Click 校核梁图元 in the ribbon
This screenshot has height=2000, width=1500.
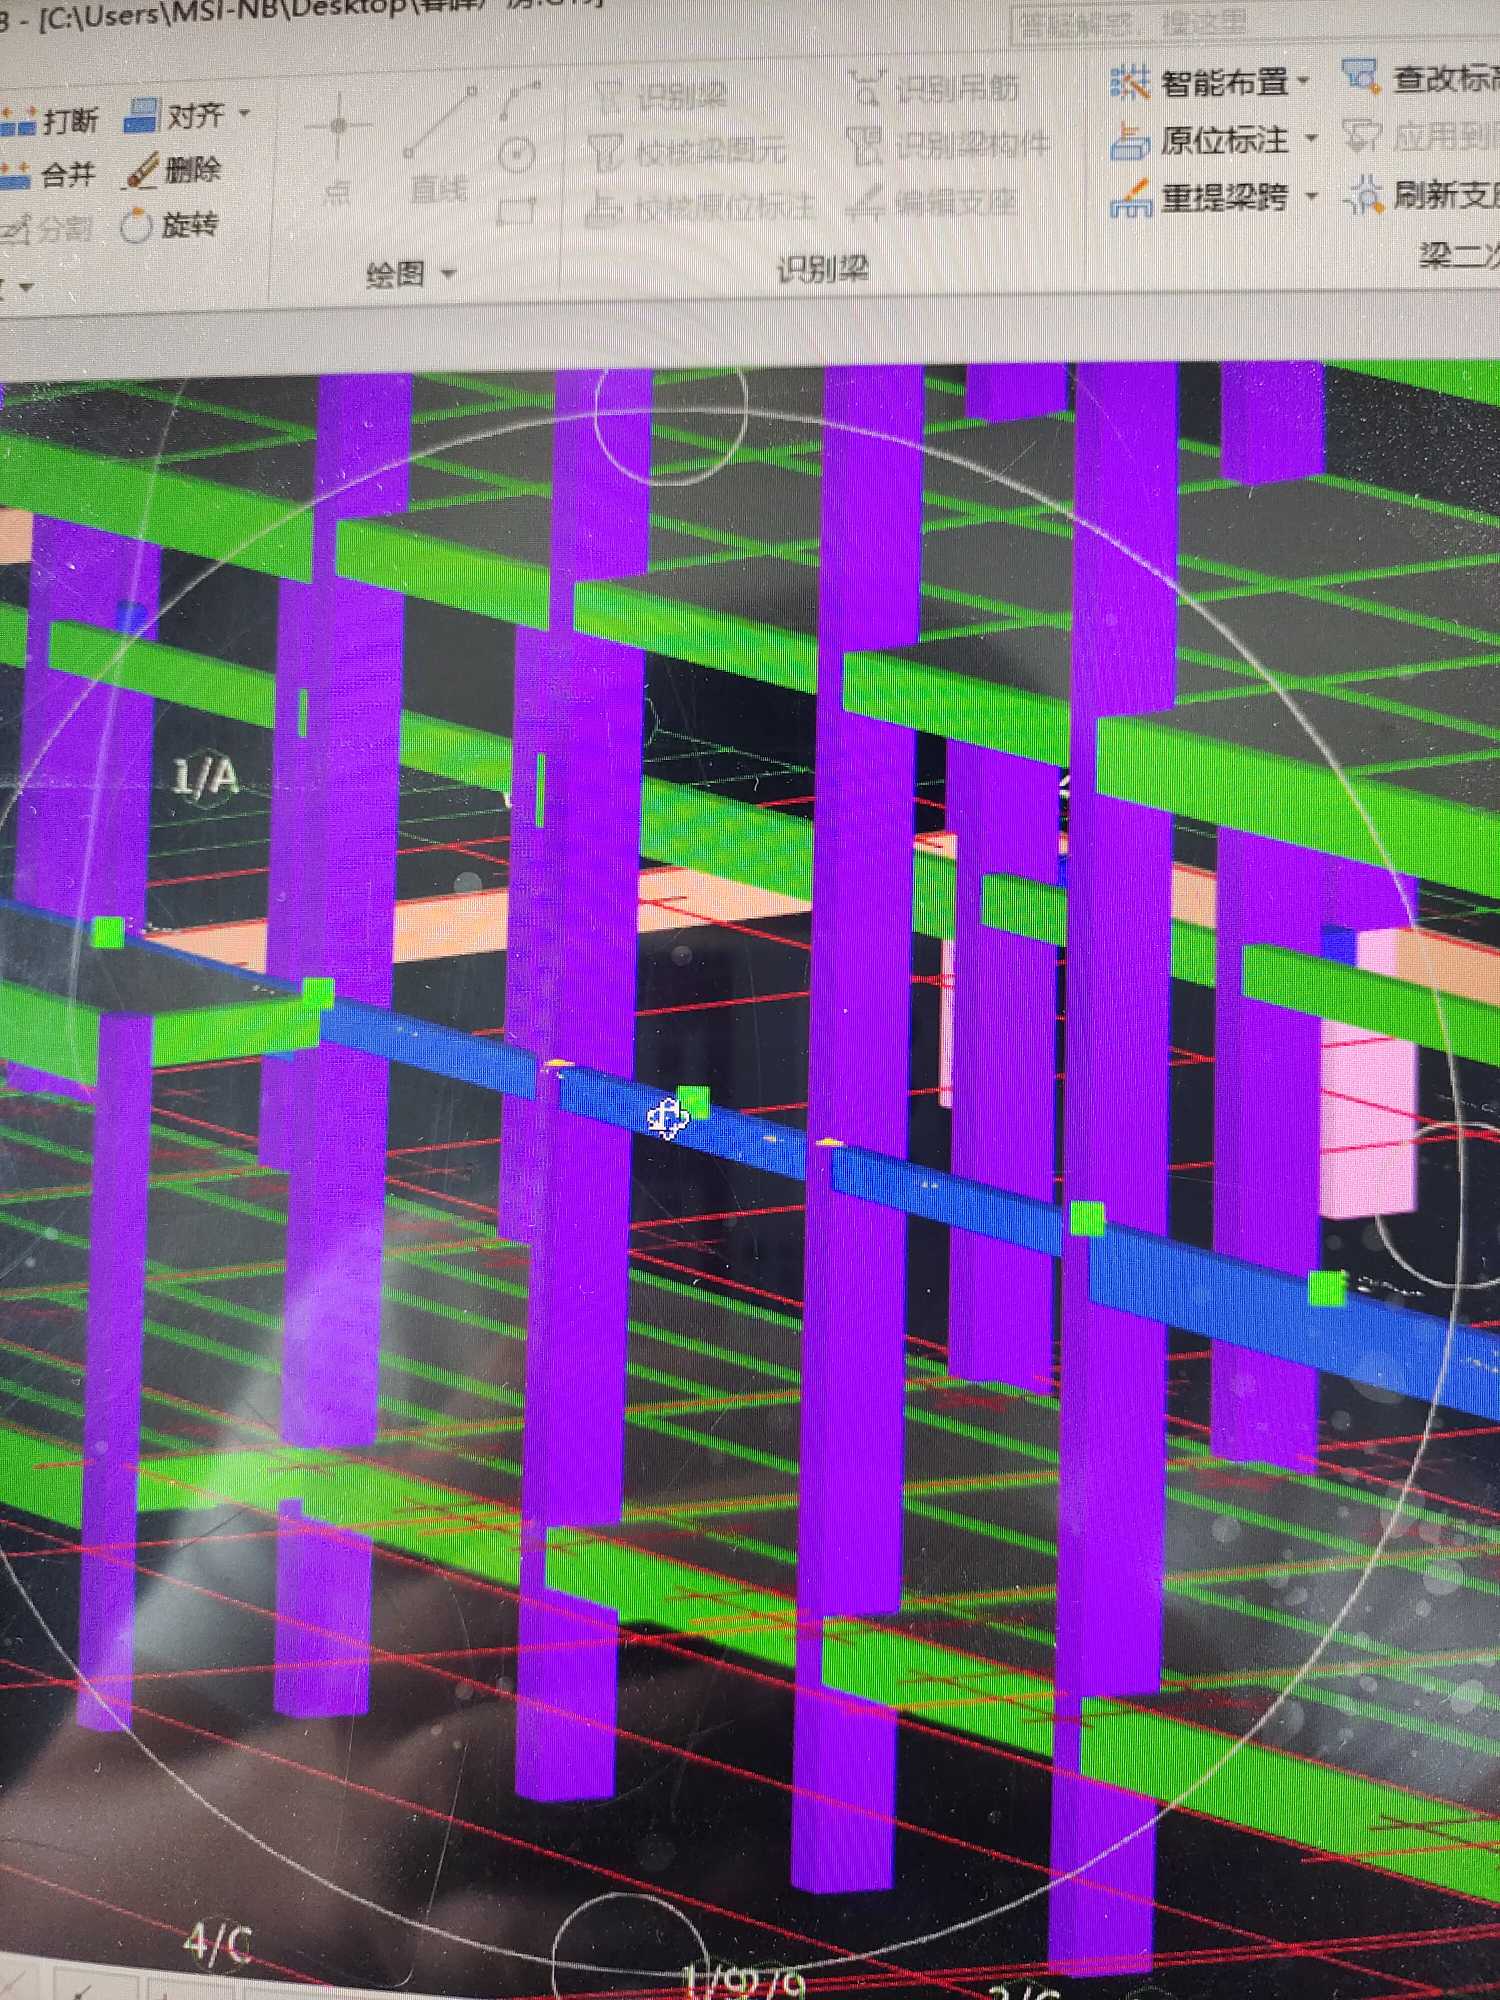point(686,151)
